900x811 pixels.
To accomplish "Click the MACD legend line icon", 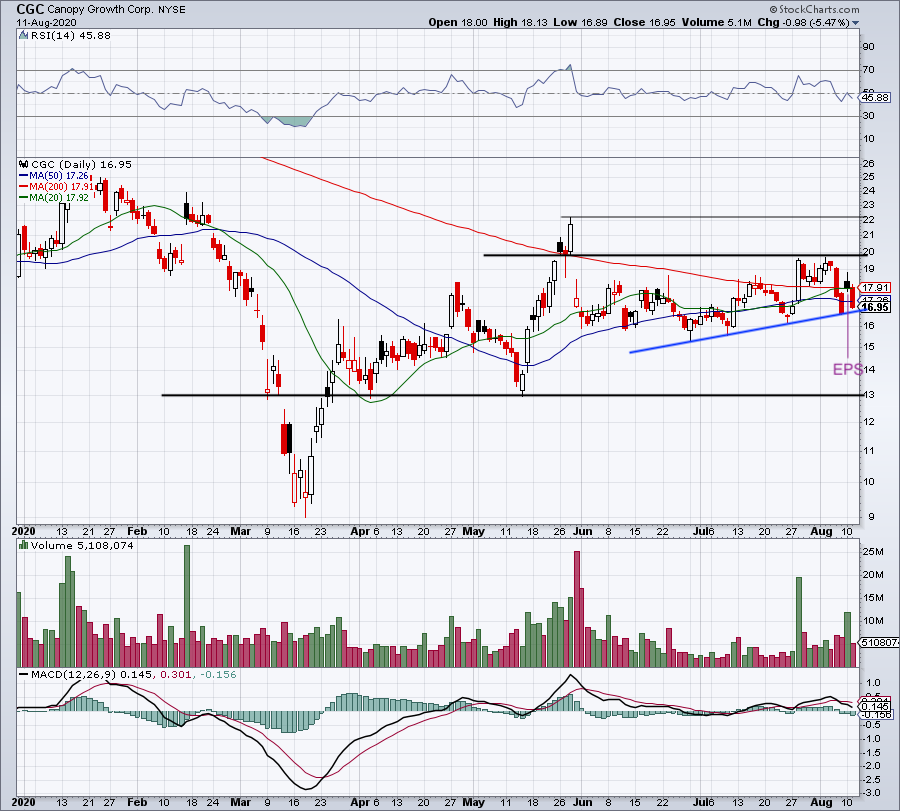I will click(x=24, y=674).
